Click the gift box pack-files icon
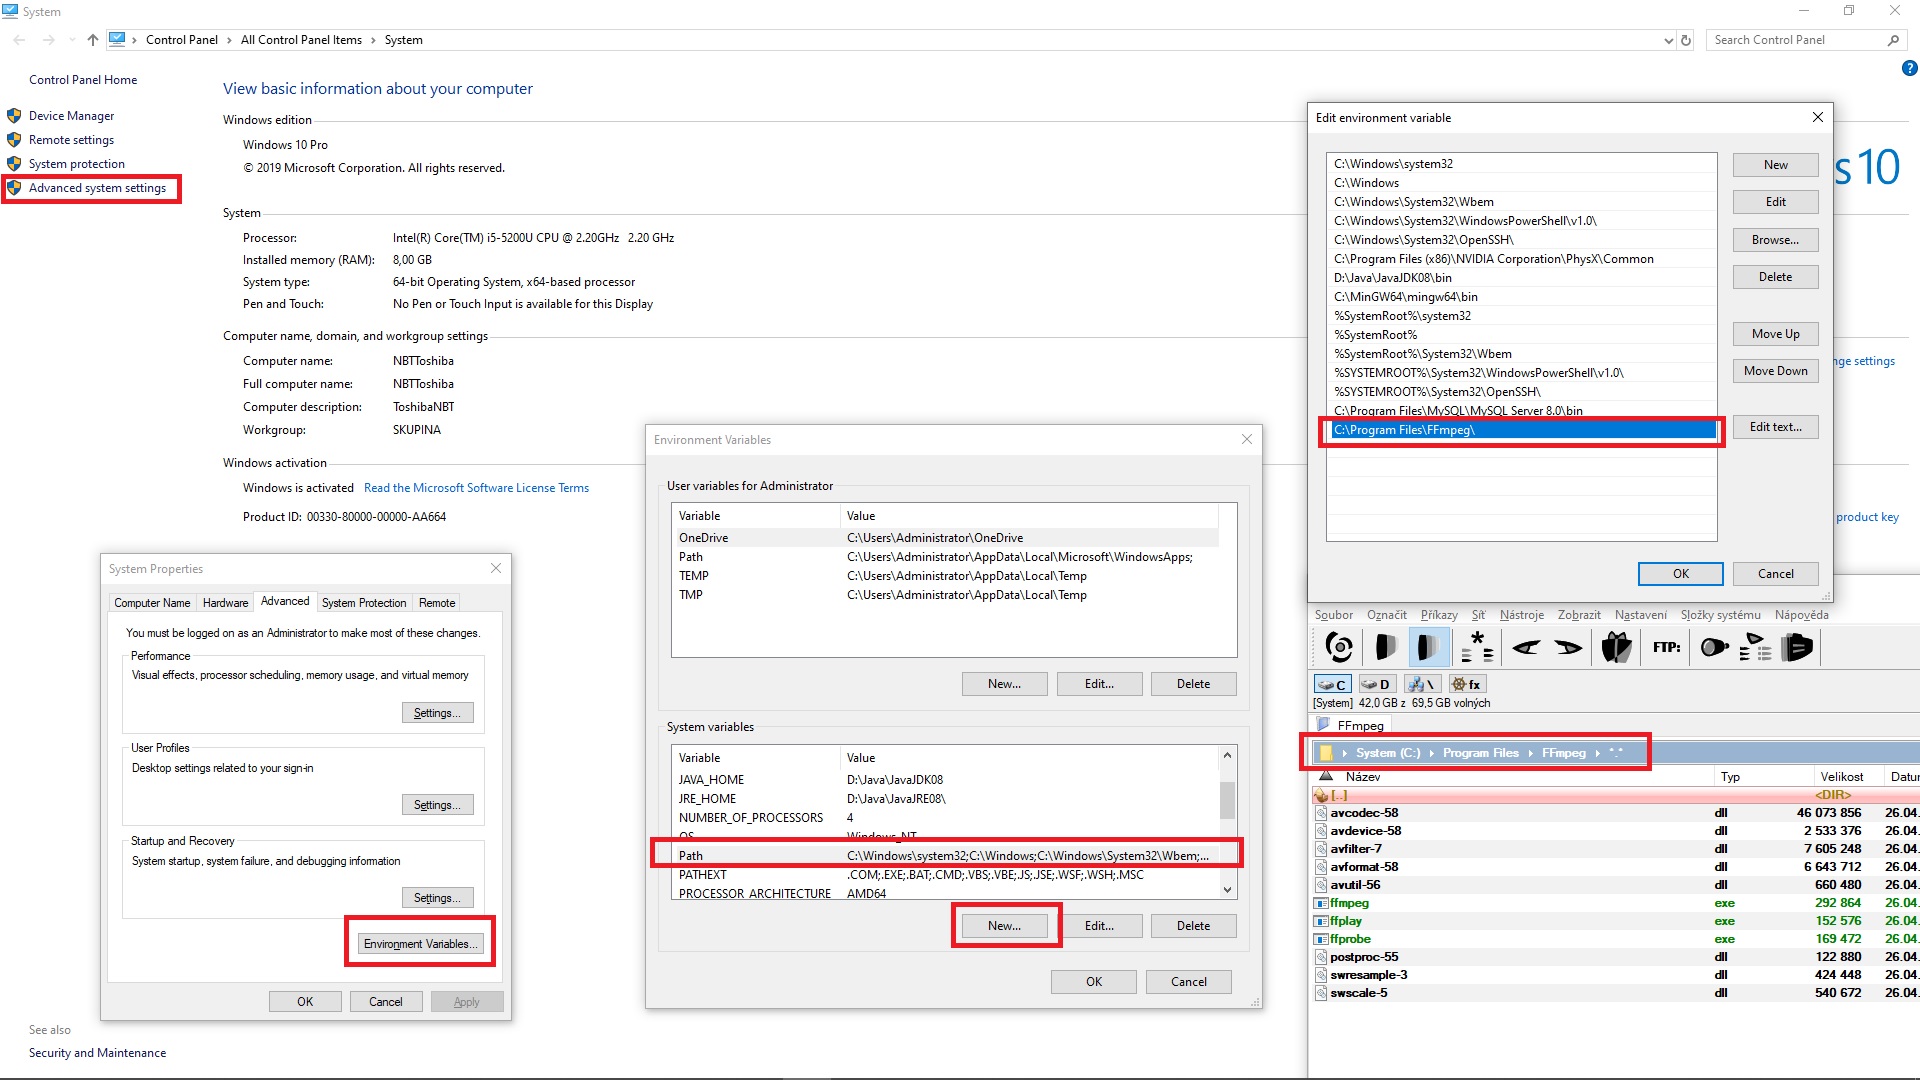Screen dimensions: 1920x1080 [1616, 648]
